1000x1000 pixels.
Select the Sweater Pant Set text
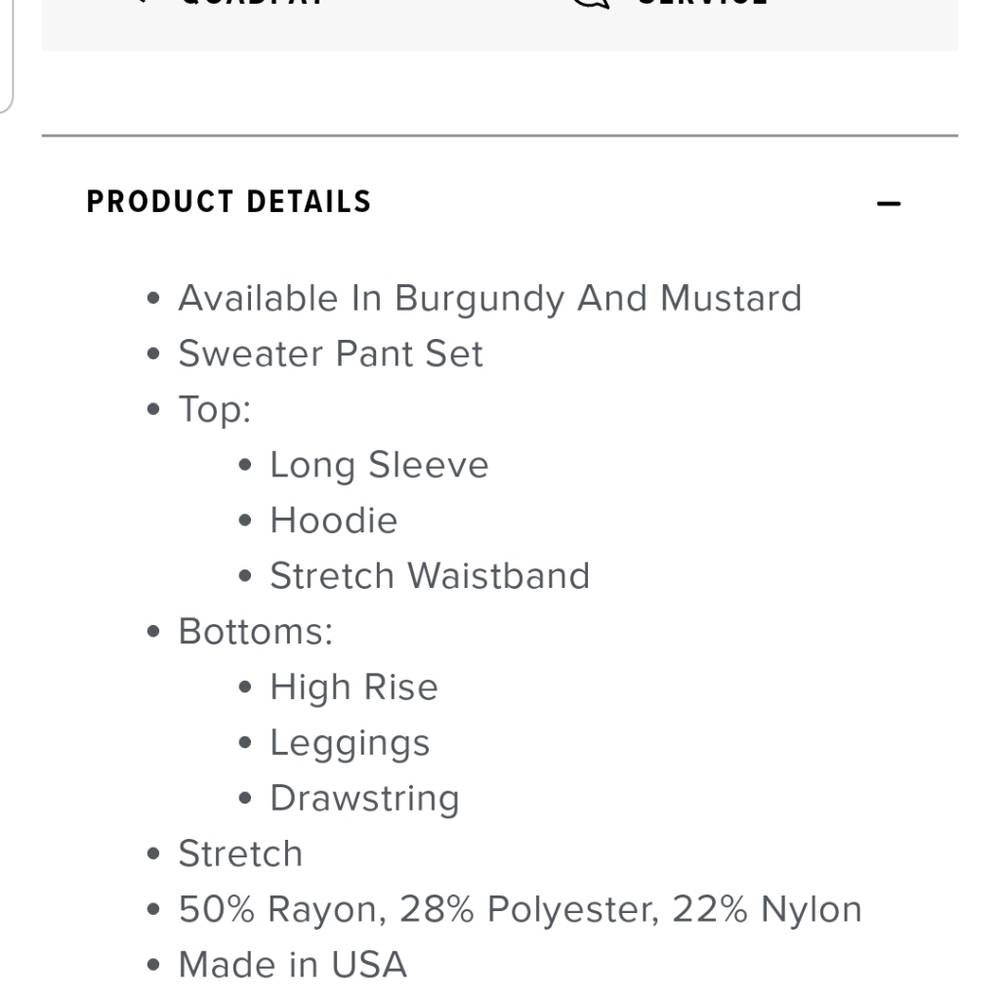(x=330, y=354)
